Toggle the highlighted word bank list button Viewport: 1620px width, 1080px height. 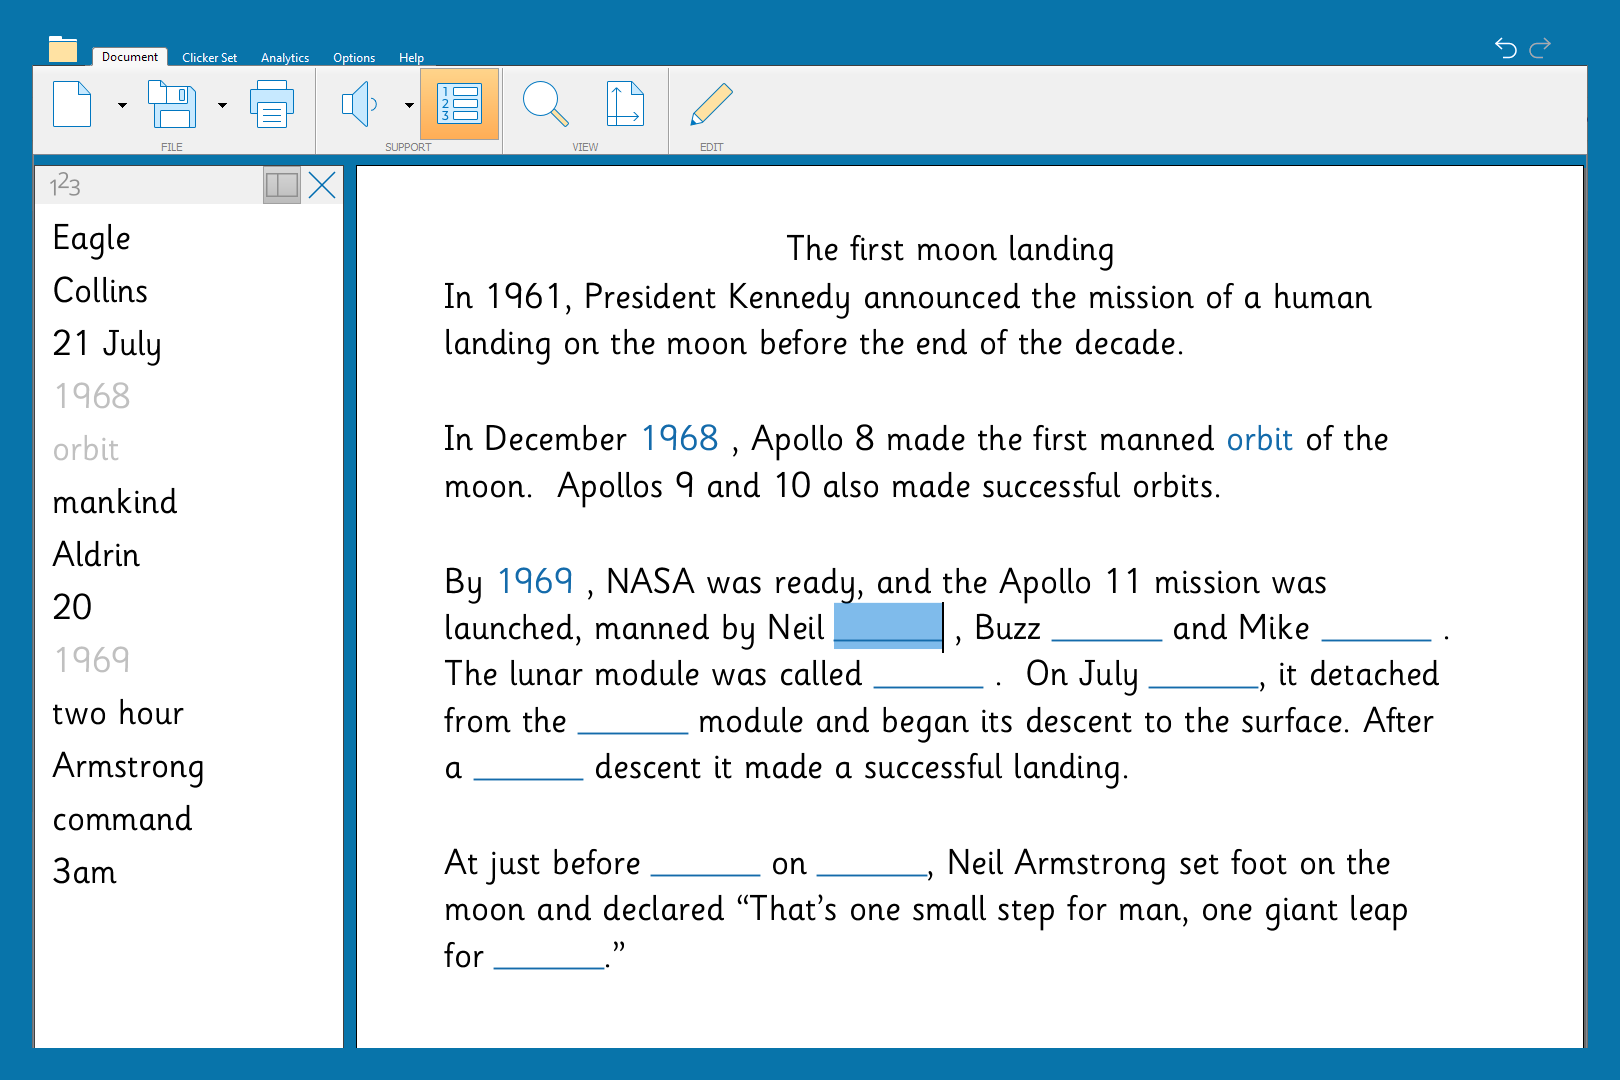point(460,104)
